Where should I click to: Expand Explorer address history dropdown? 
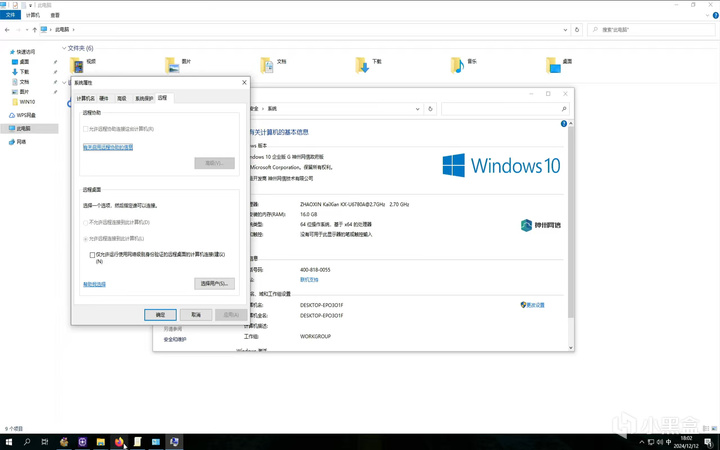click(565, 30)
